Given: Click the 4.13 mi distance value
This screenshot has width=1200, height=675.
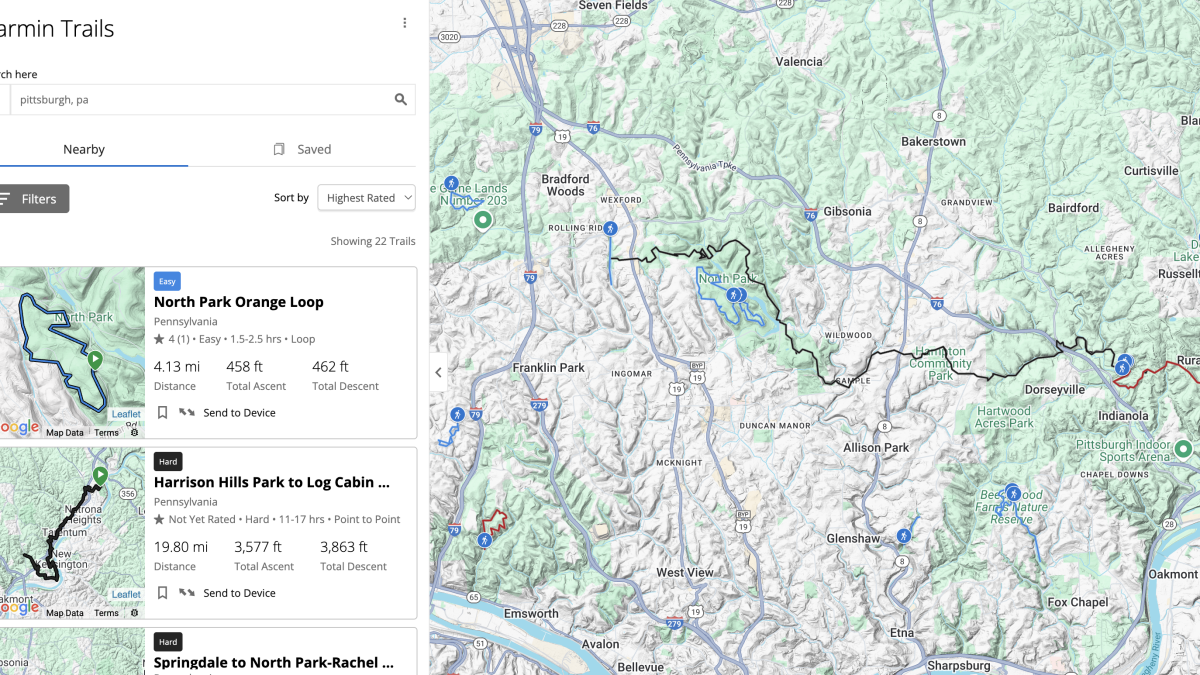Looking at the screenshot, I should pos(177,367).
